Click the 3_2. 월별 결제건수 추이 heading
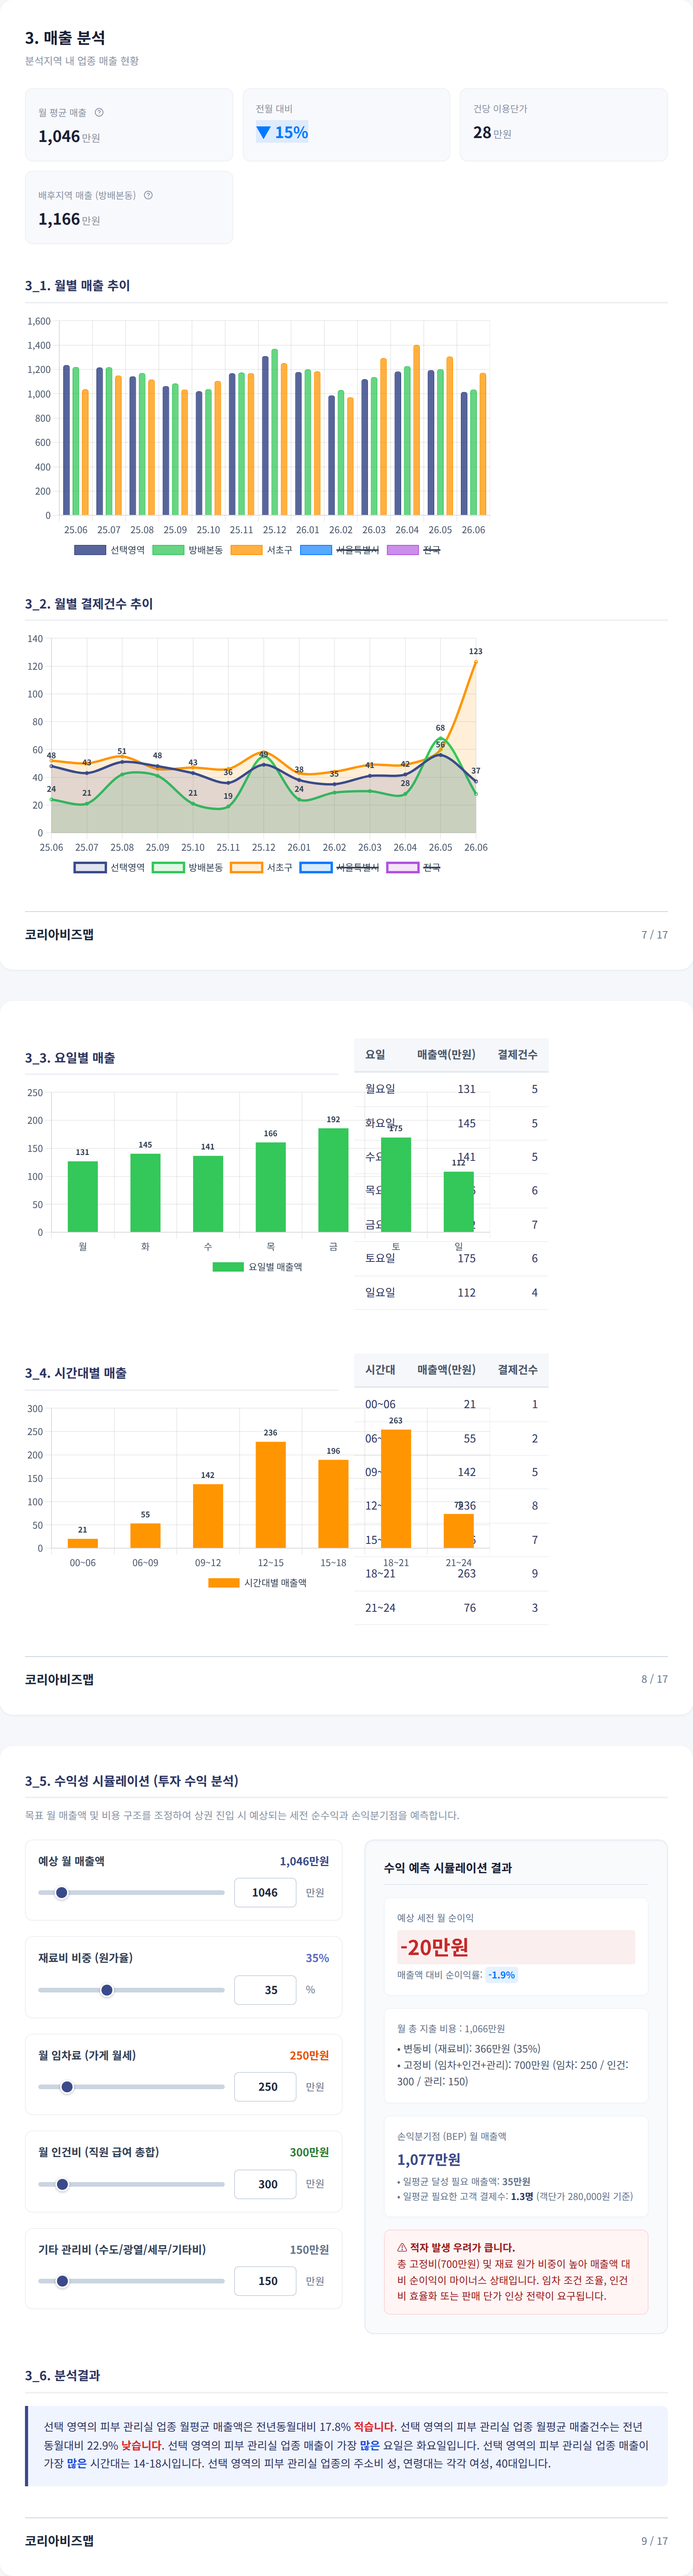Viewport: 693px width, 2576px height. click(89, 604)
